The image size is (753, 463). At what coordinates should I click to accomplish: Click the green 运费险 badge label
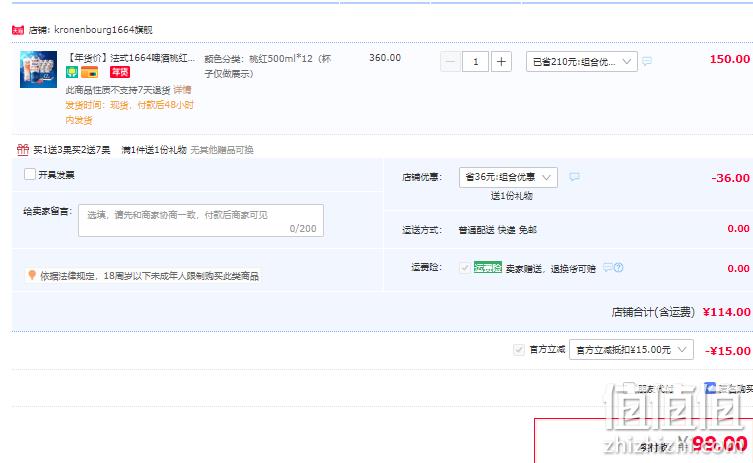[x=487, y=268]
